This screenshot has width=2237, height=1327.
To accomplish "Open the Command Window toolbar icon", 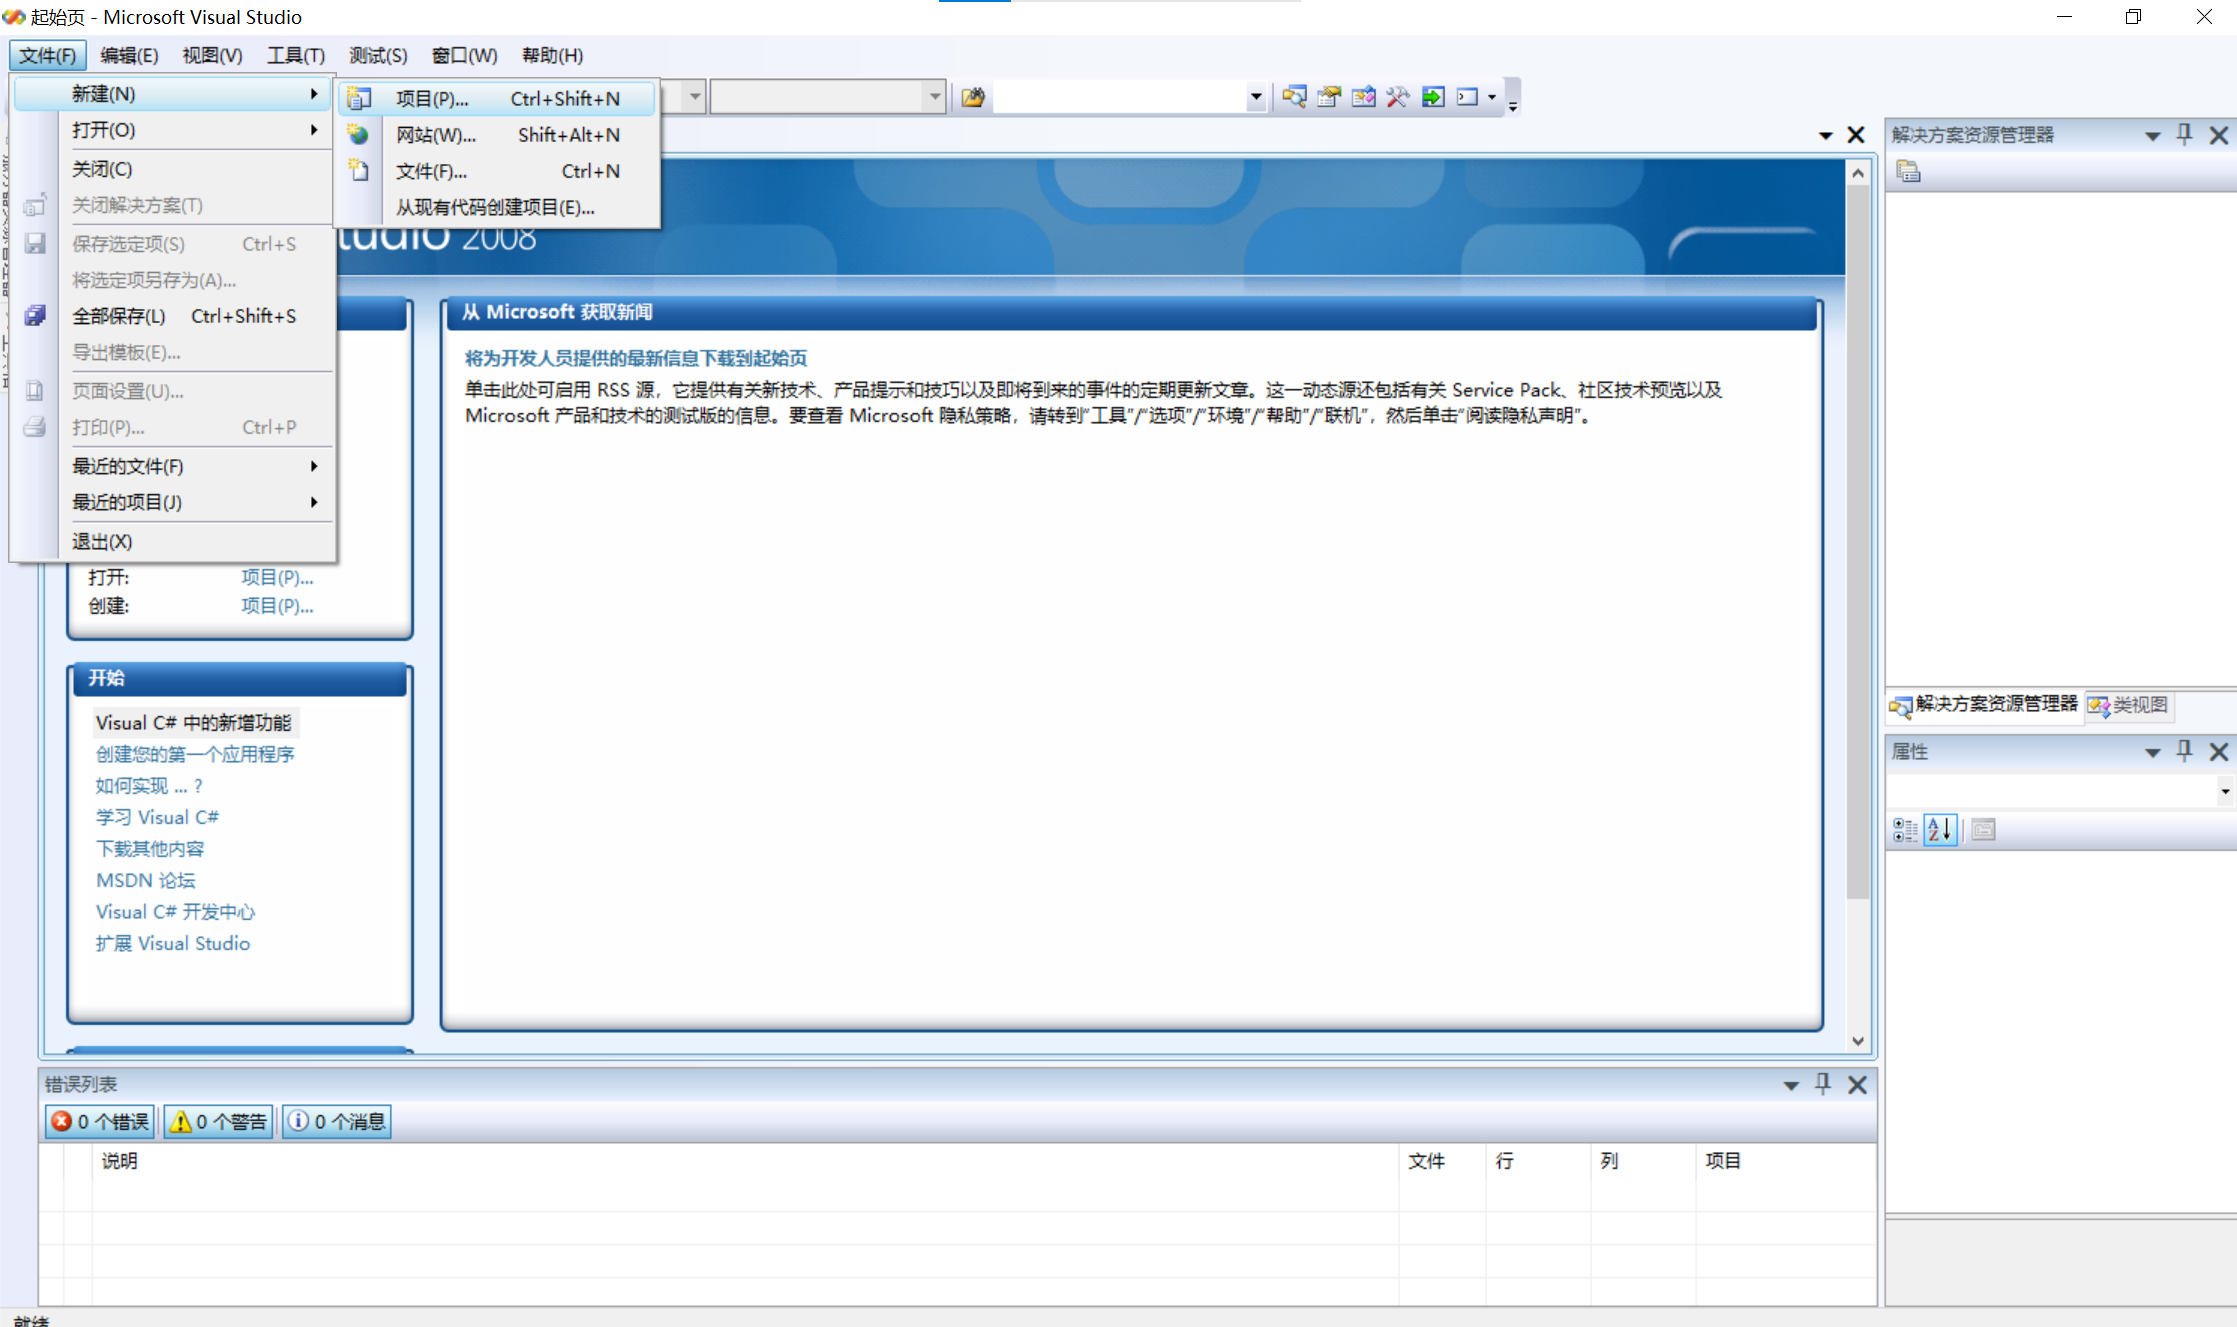I will click(1466, 96).
